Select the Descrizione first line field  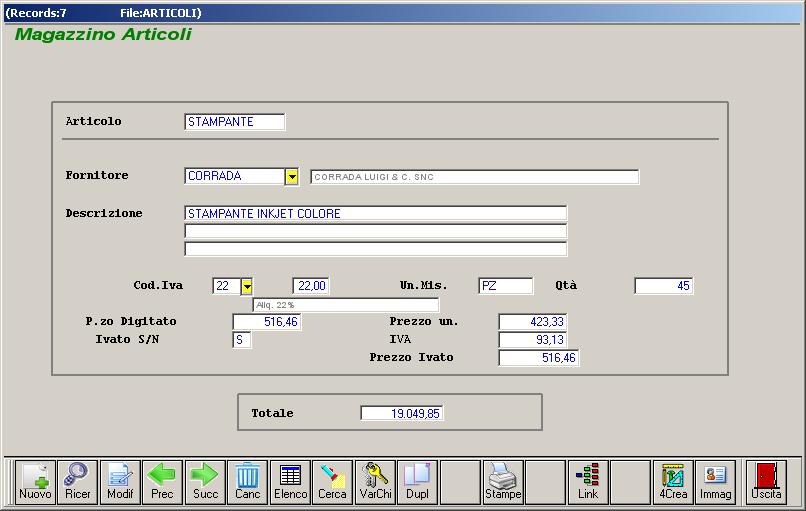coord(375,214)
